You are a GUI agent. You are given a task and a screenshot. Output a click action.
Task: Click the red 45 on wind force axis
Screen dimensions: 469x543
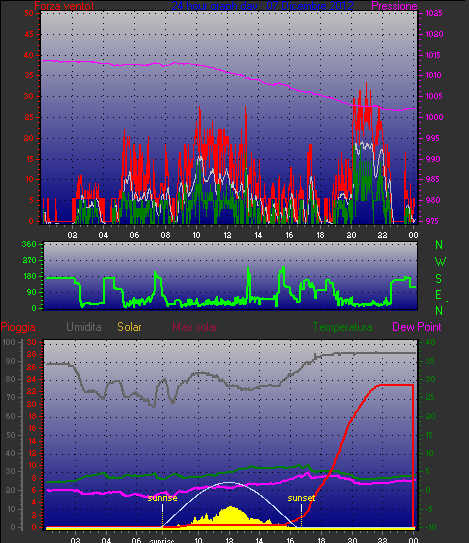(29, 34)
